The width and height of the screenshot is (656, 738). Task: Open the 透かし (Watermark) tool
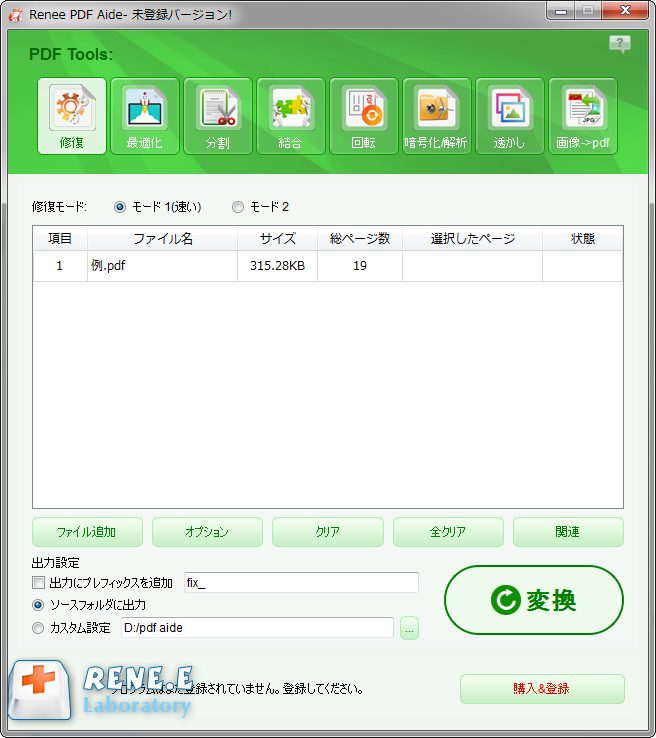tap(510, 116)
